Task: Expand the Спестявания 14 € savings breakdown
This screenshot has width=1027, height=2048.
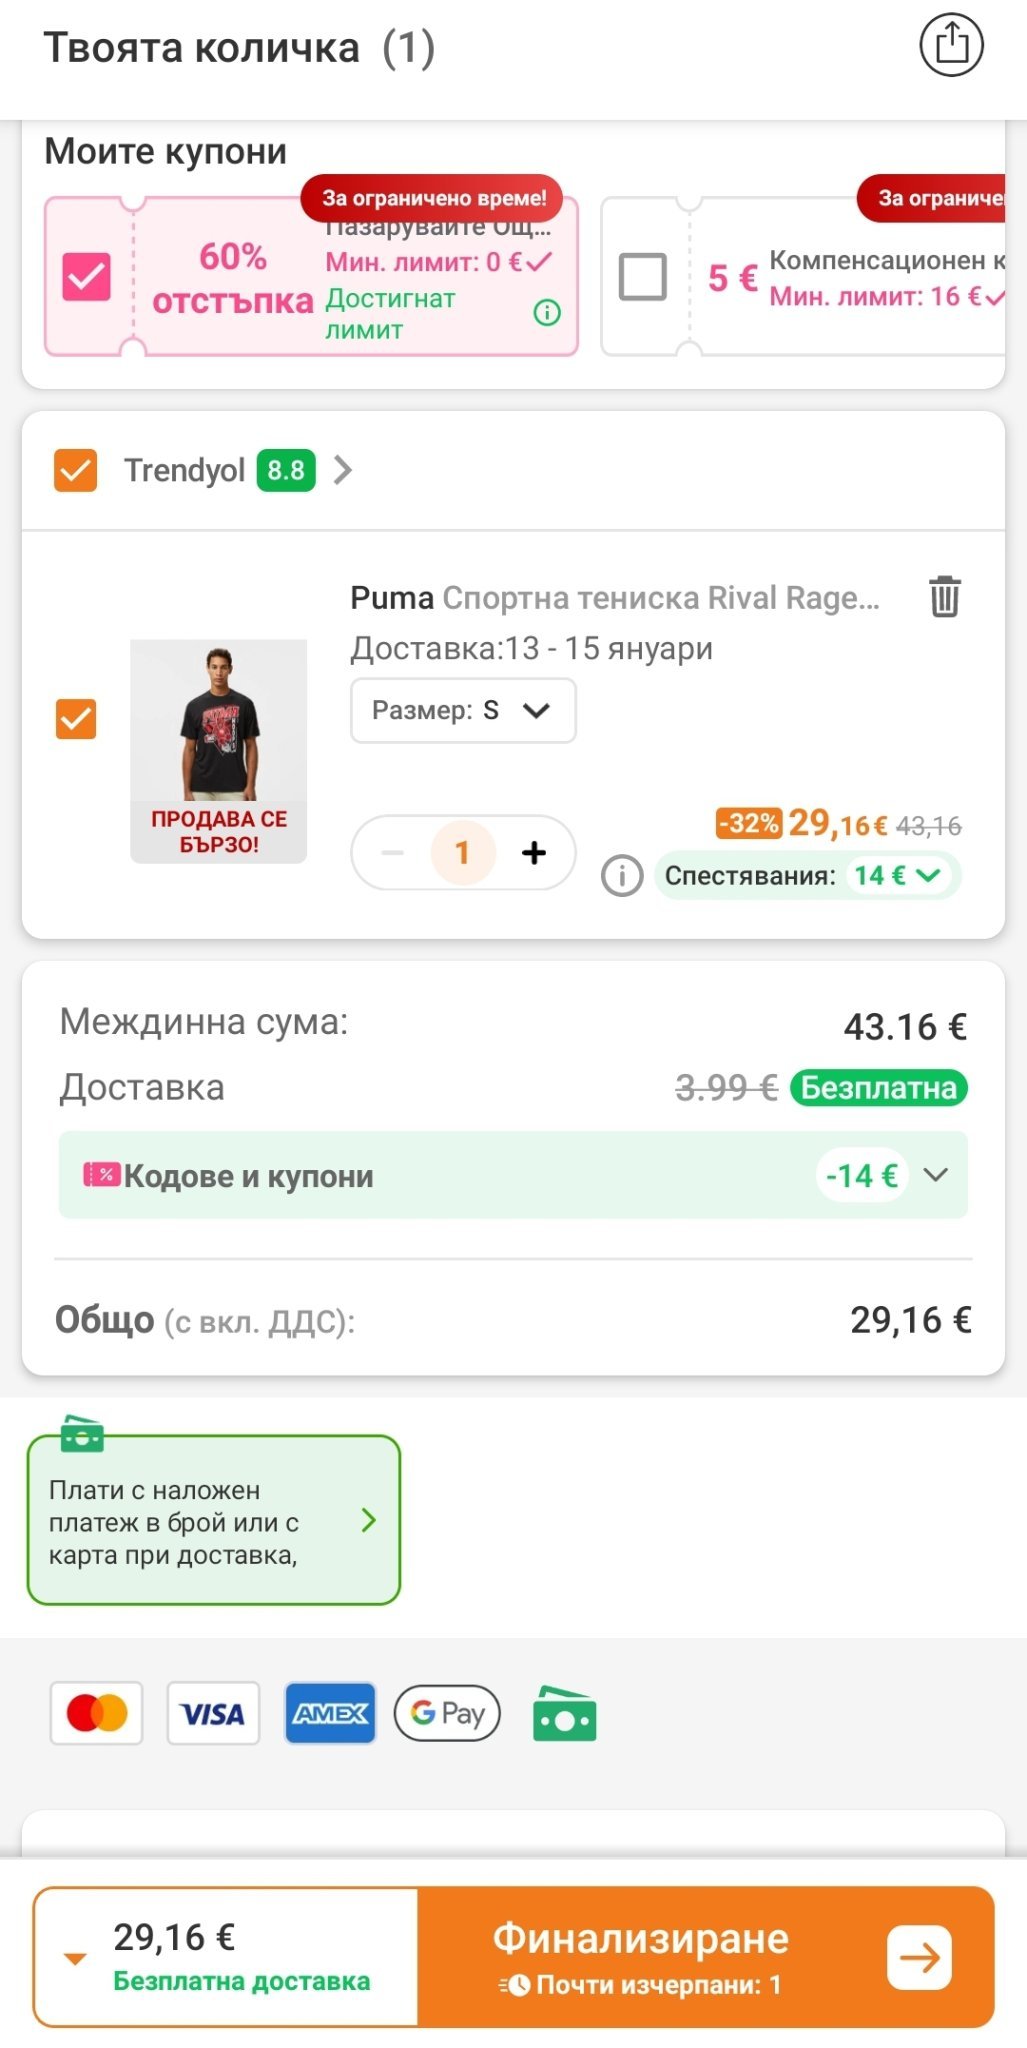Action: point(897,876)
